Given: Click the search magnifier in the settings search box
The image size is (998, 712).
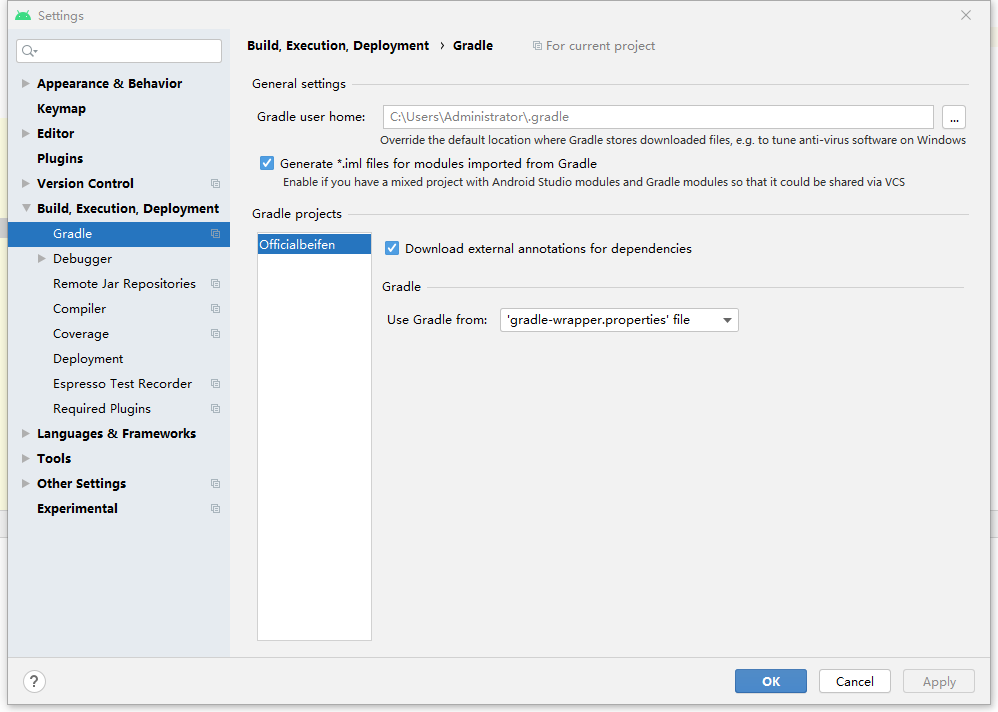Looking at the screenshot, I should (28, 50).
